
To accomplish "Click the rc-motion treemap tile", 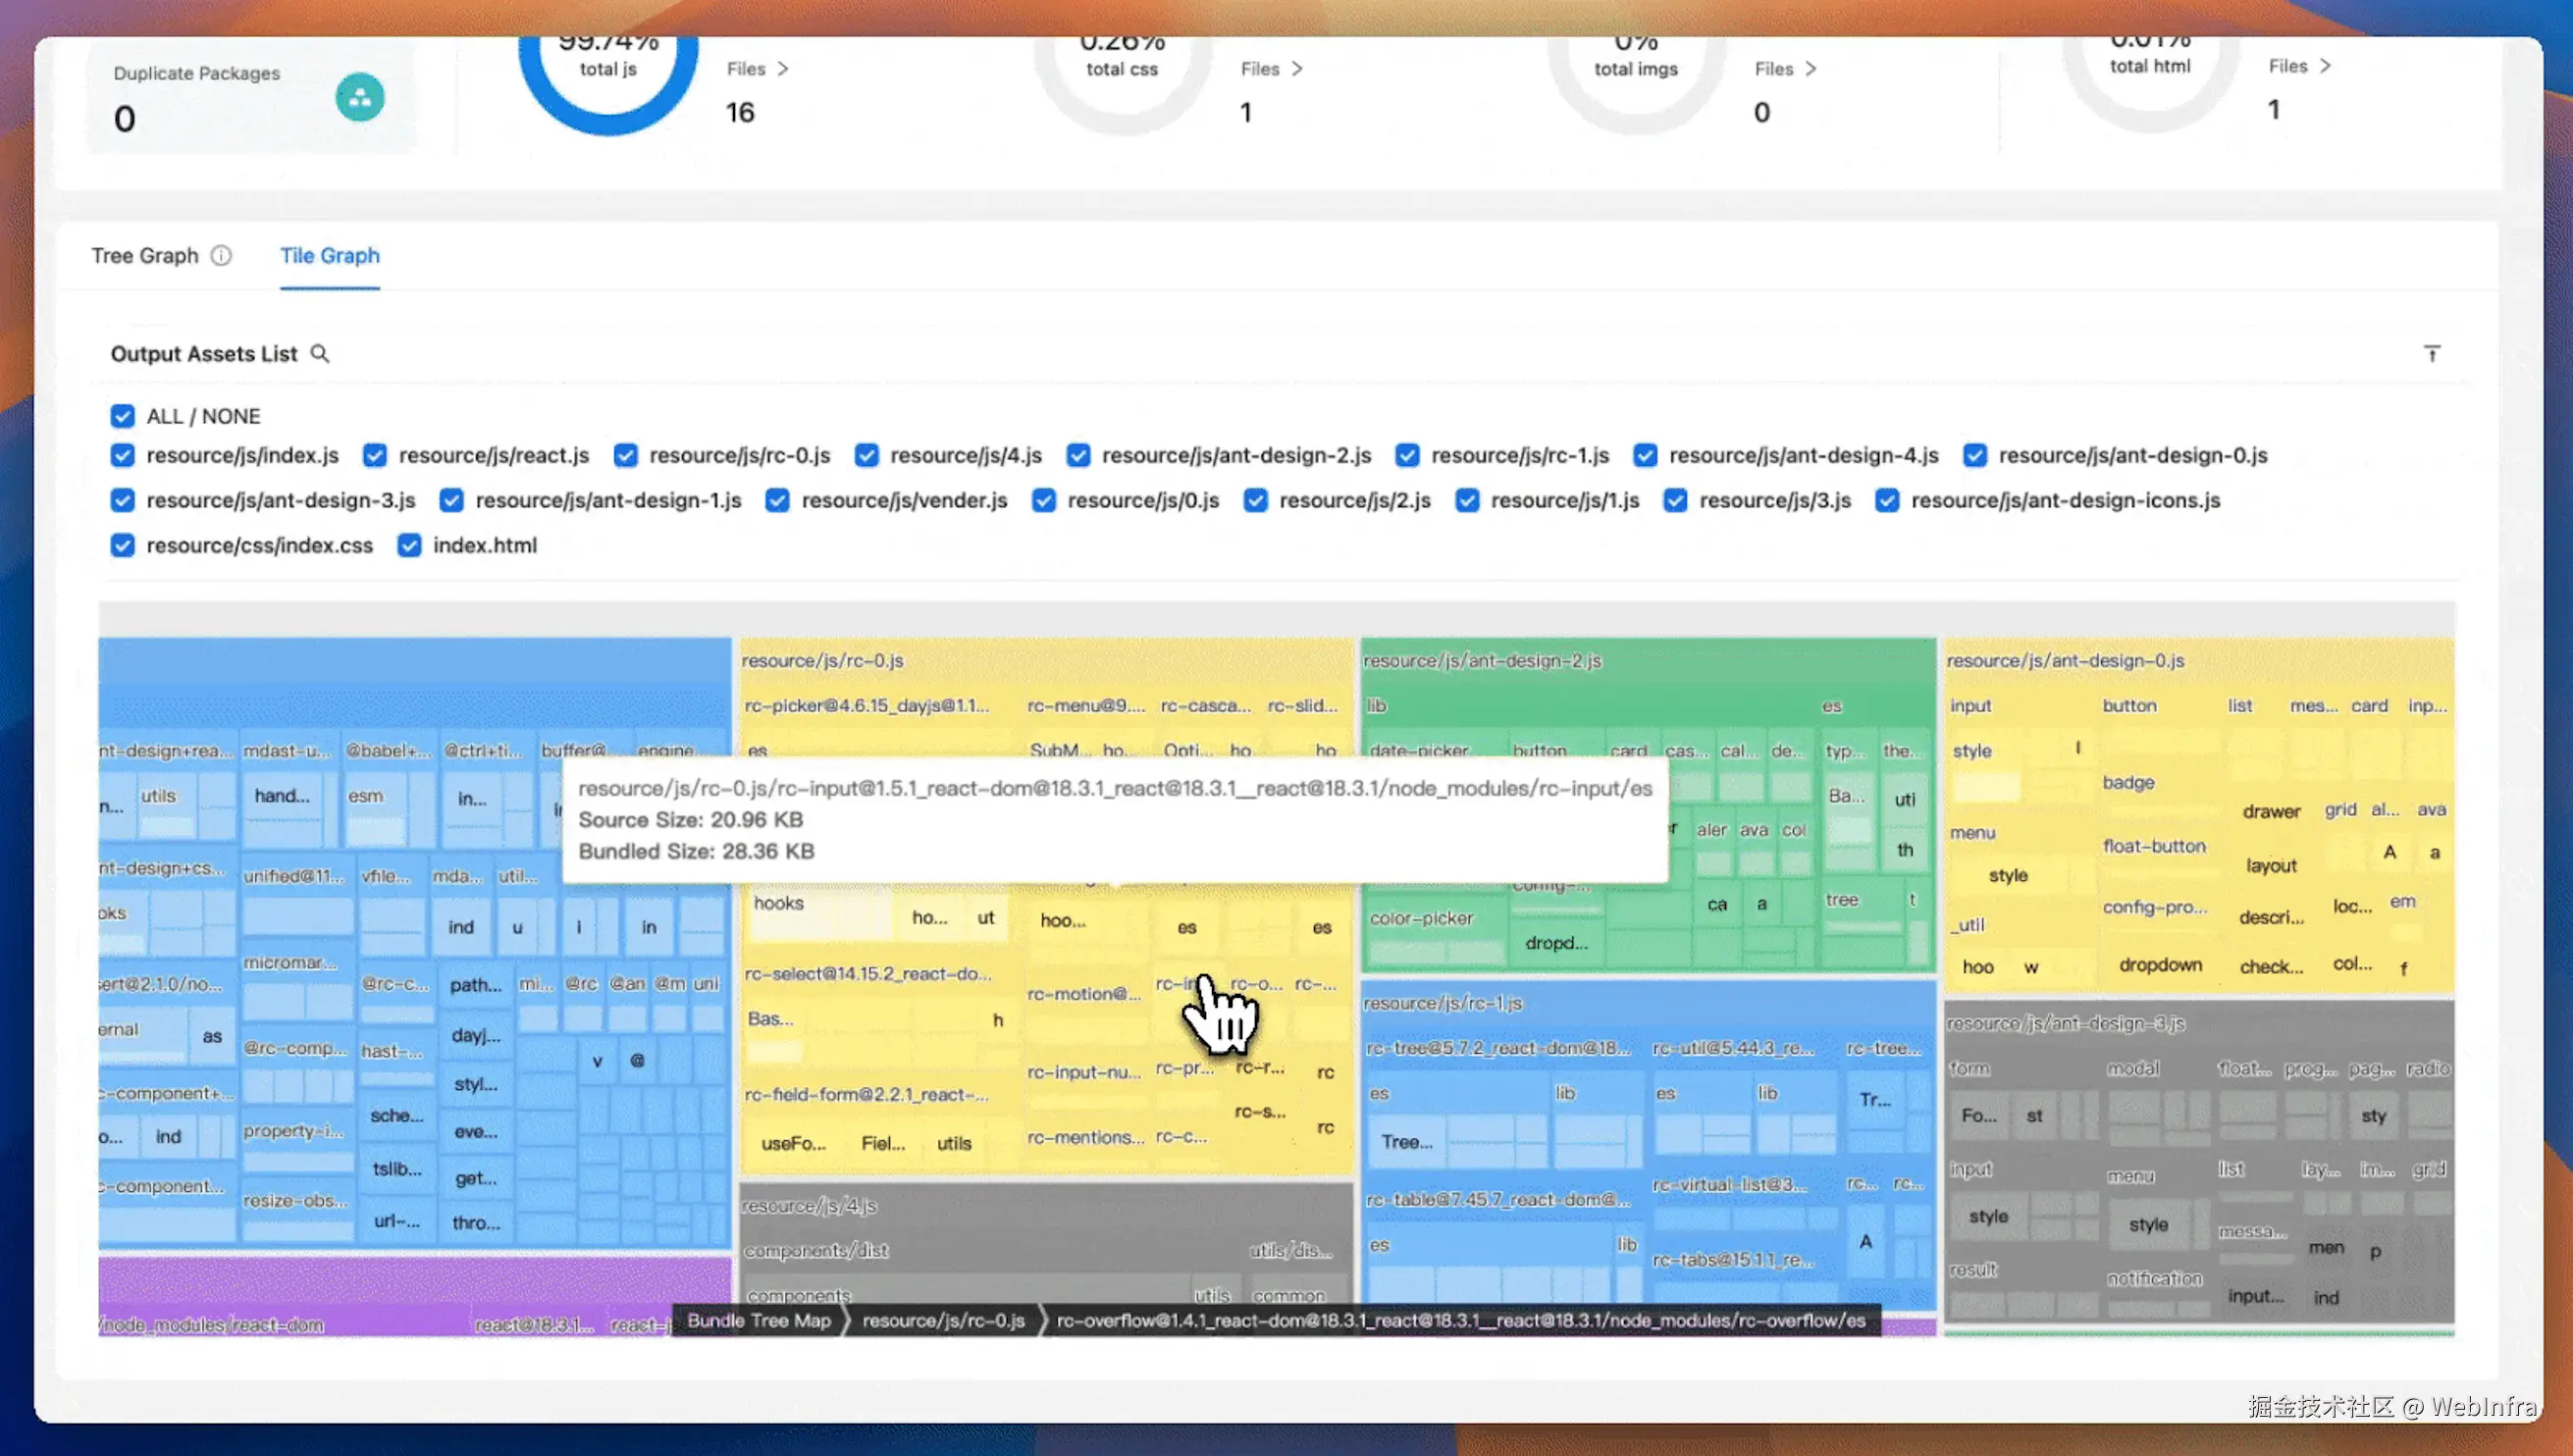I will tap(1084, 994).
